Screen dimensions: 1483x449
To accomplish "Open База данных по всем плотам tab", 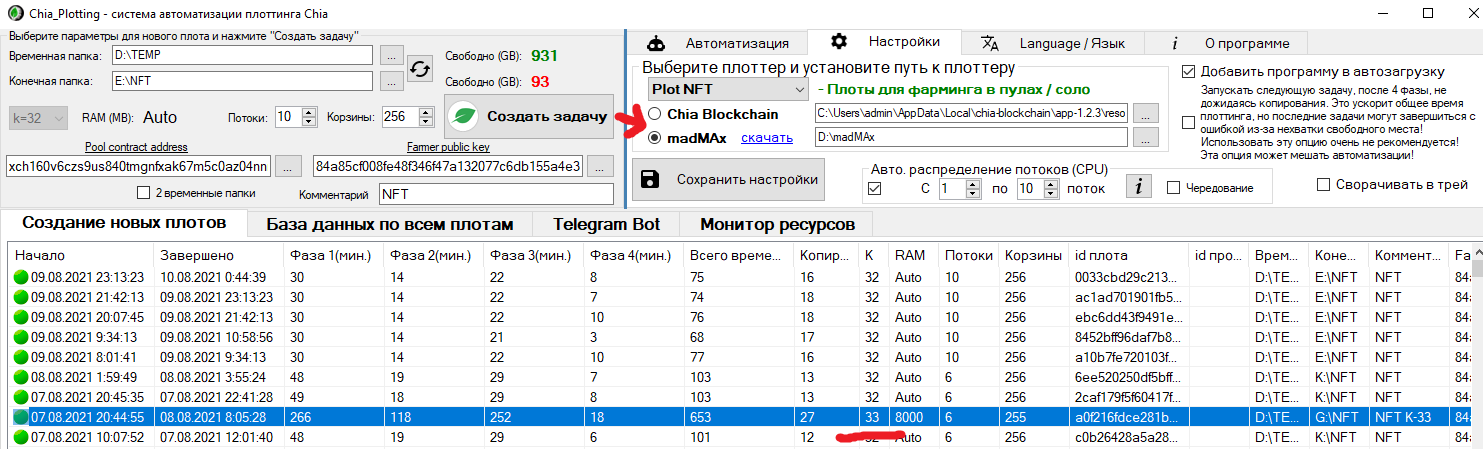I will (390, 224).
